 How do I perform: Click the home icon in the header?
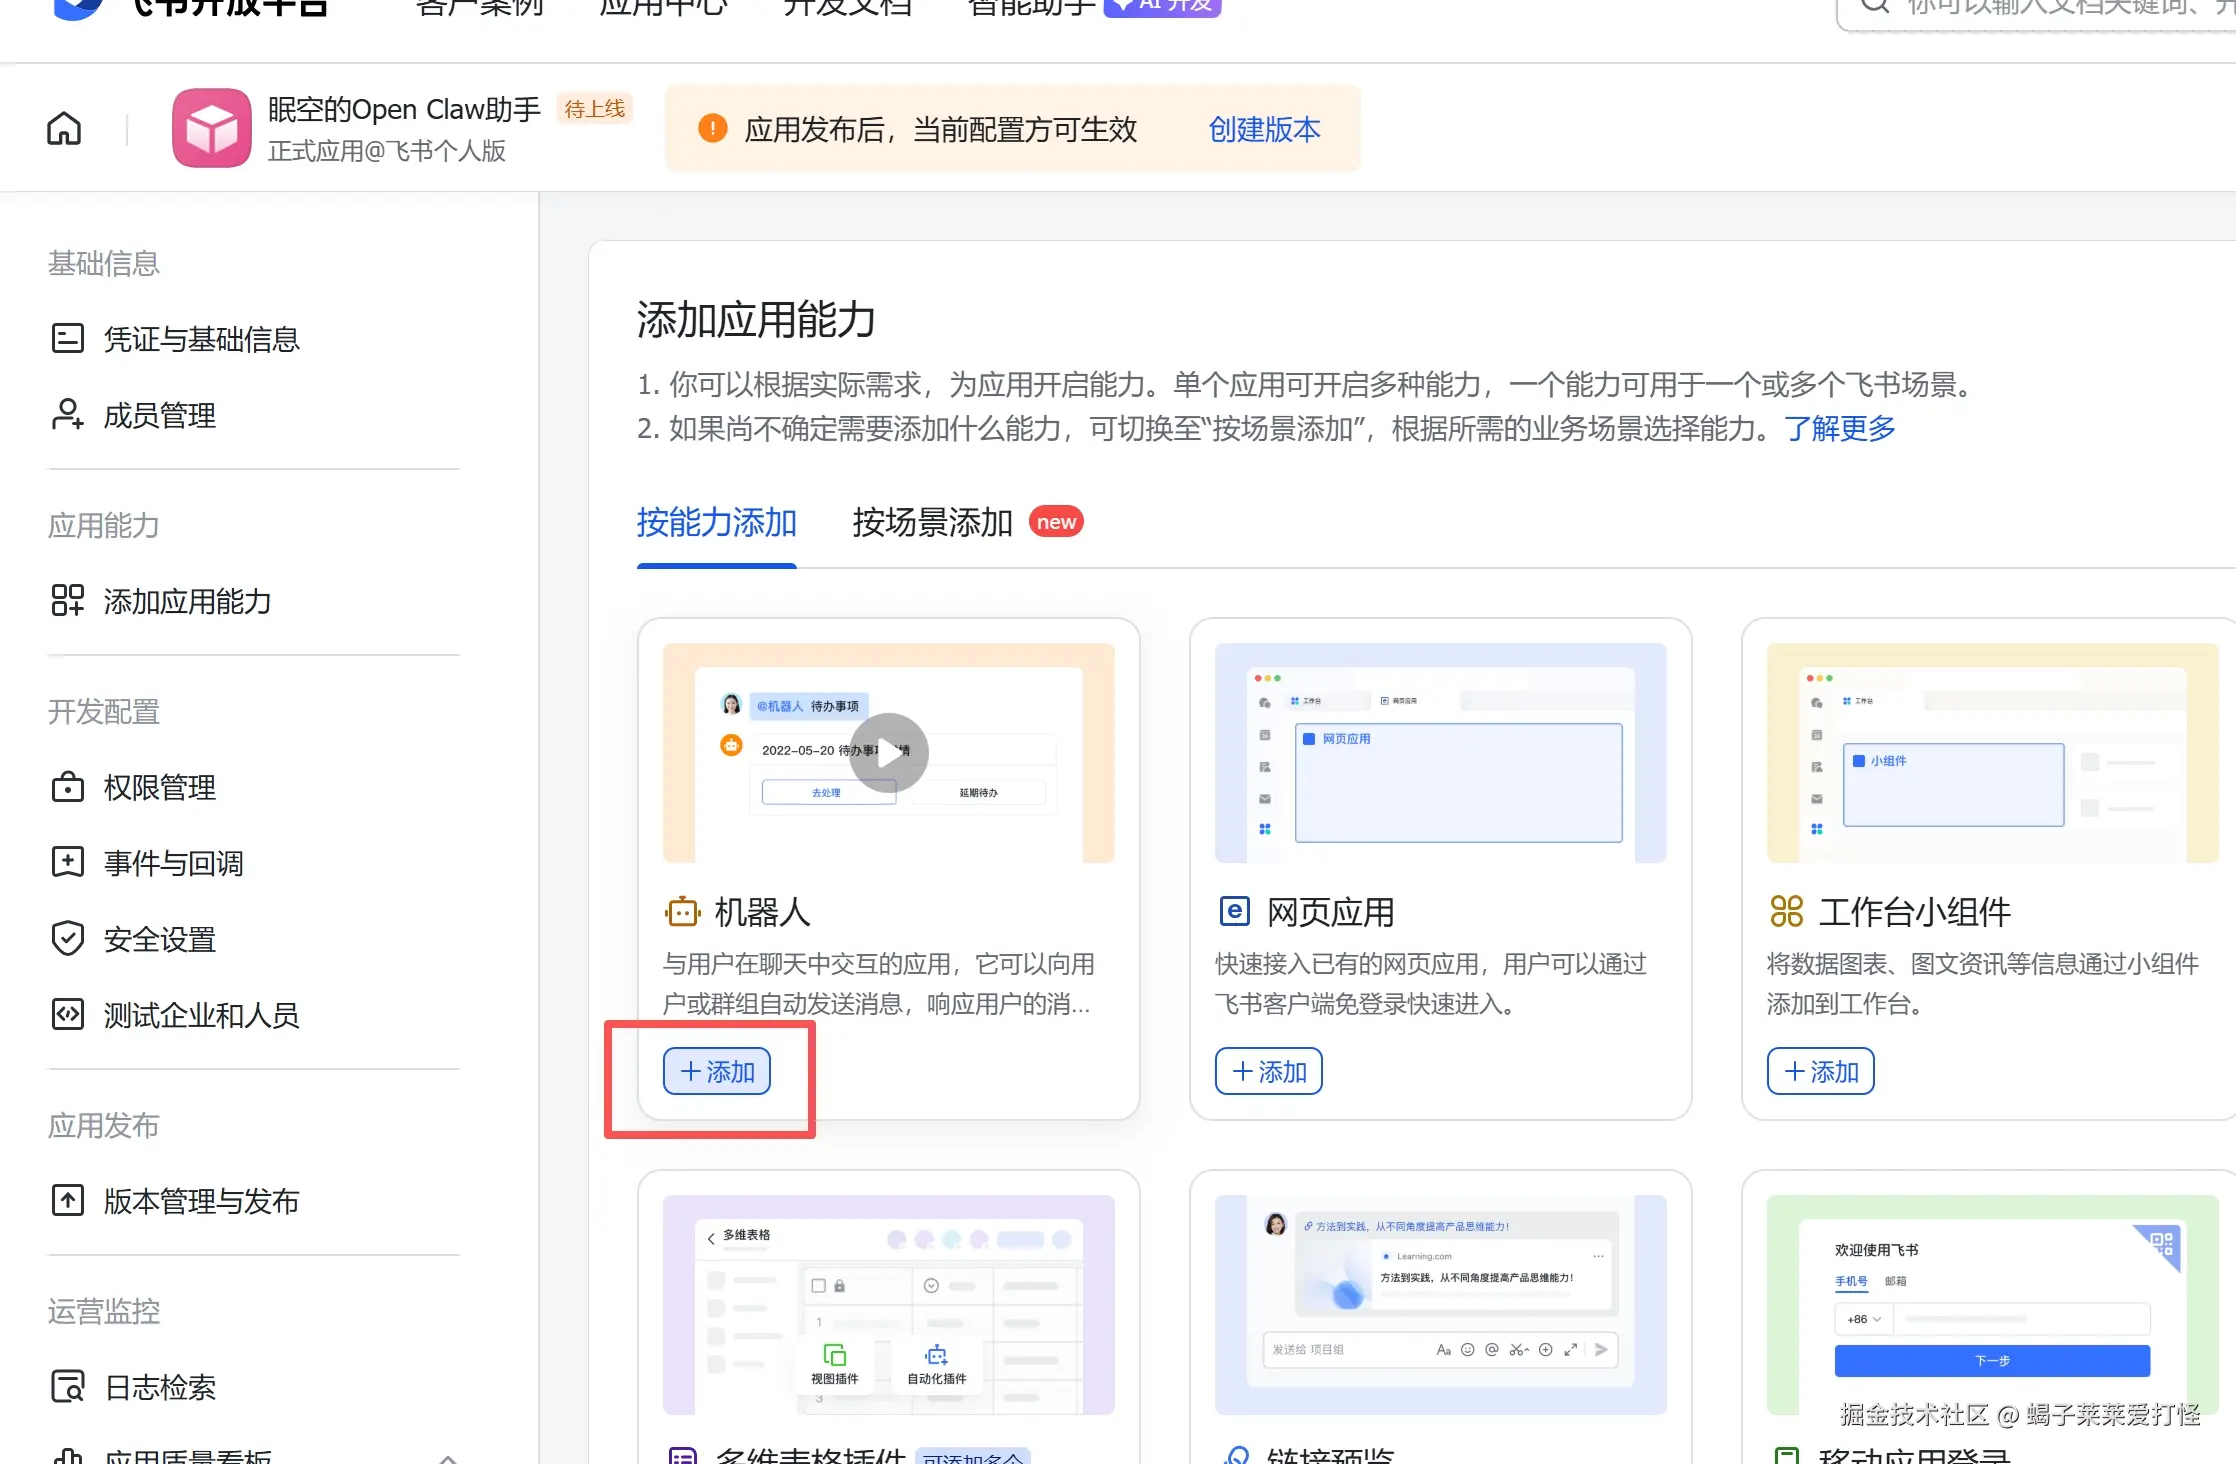click(64, 129)
